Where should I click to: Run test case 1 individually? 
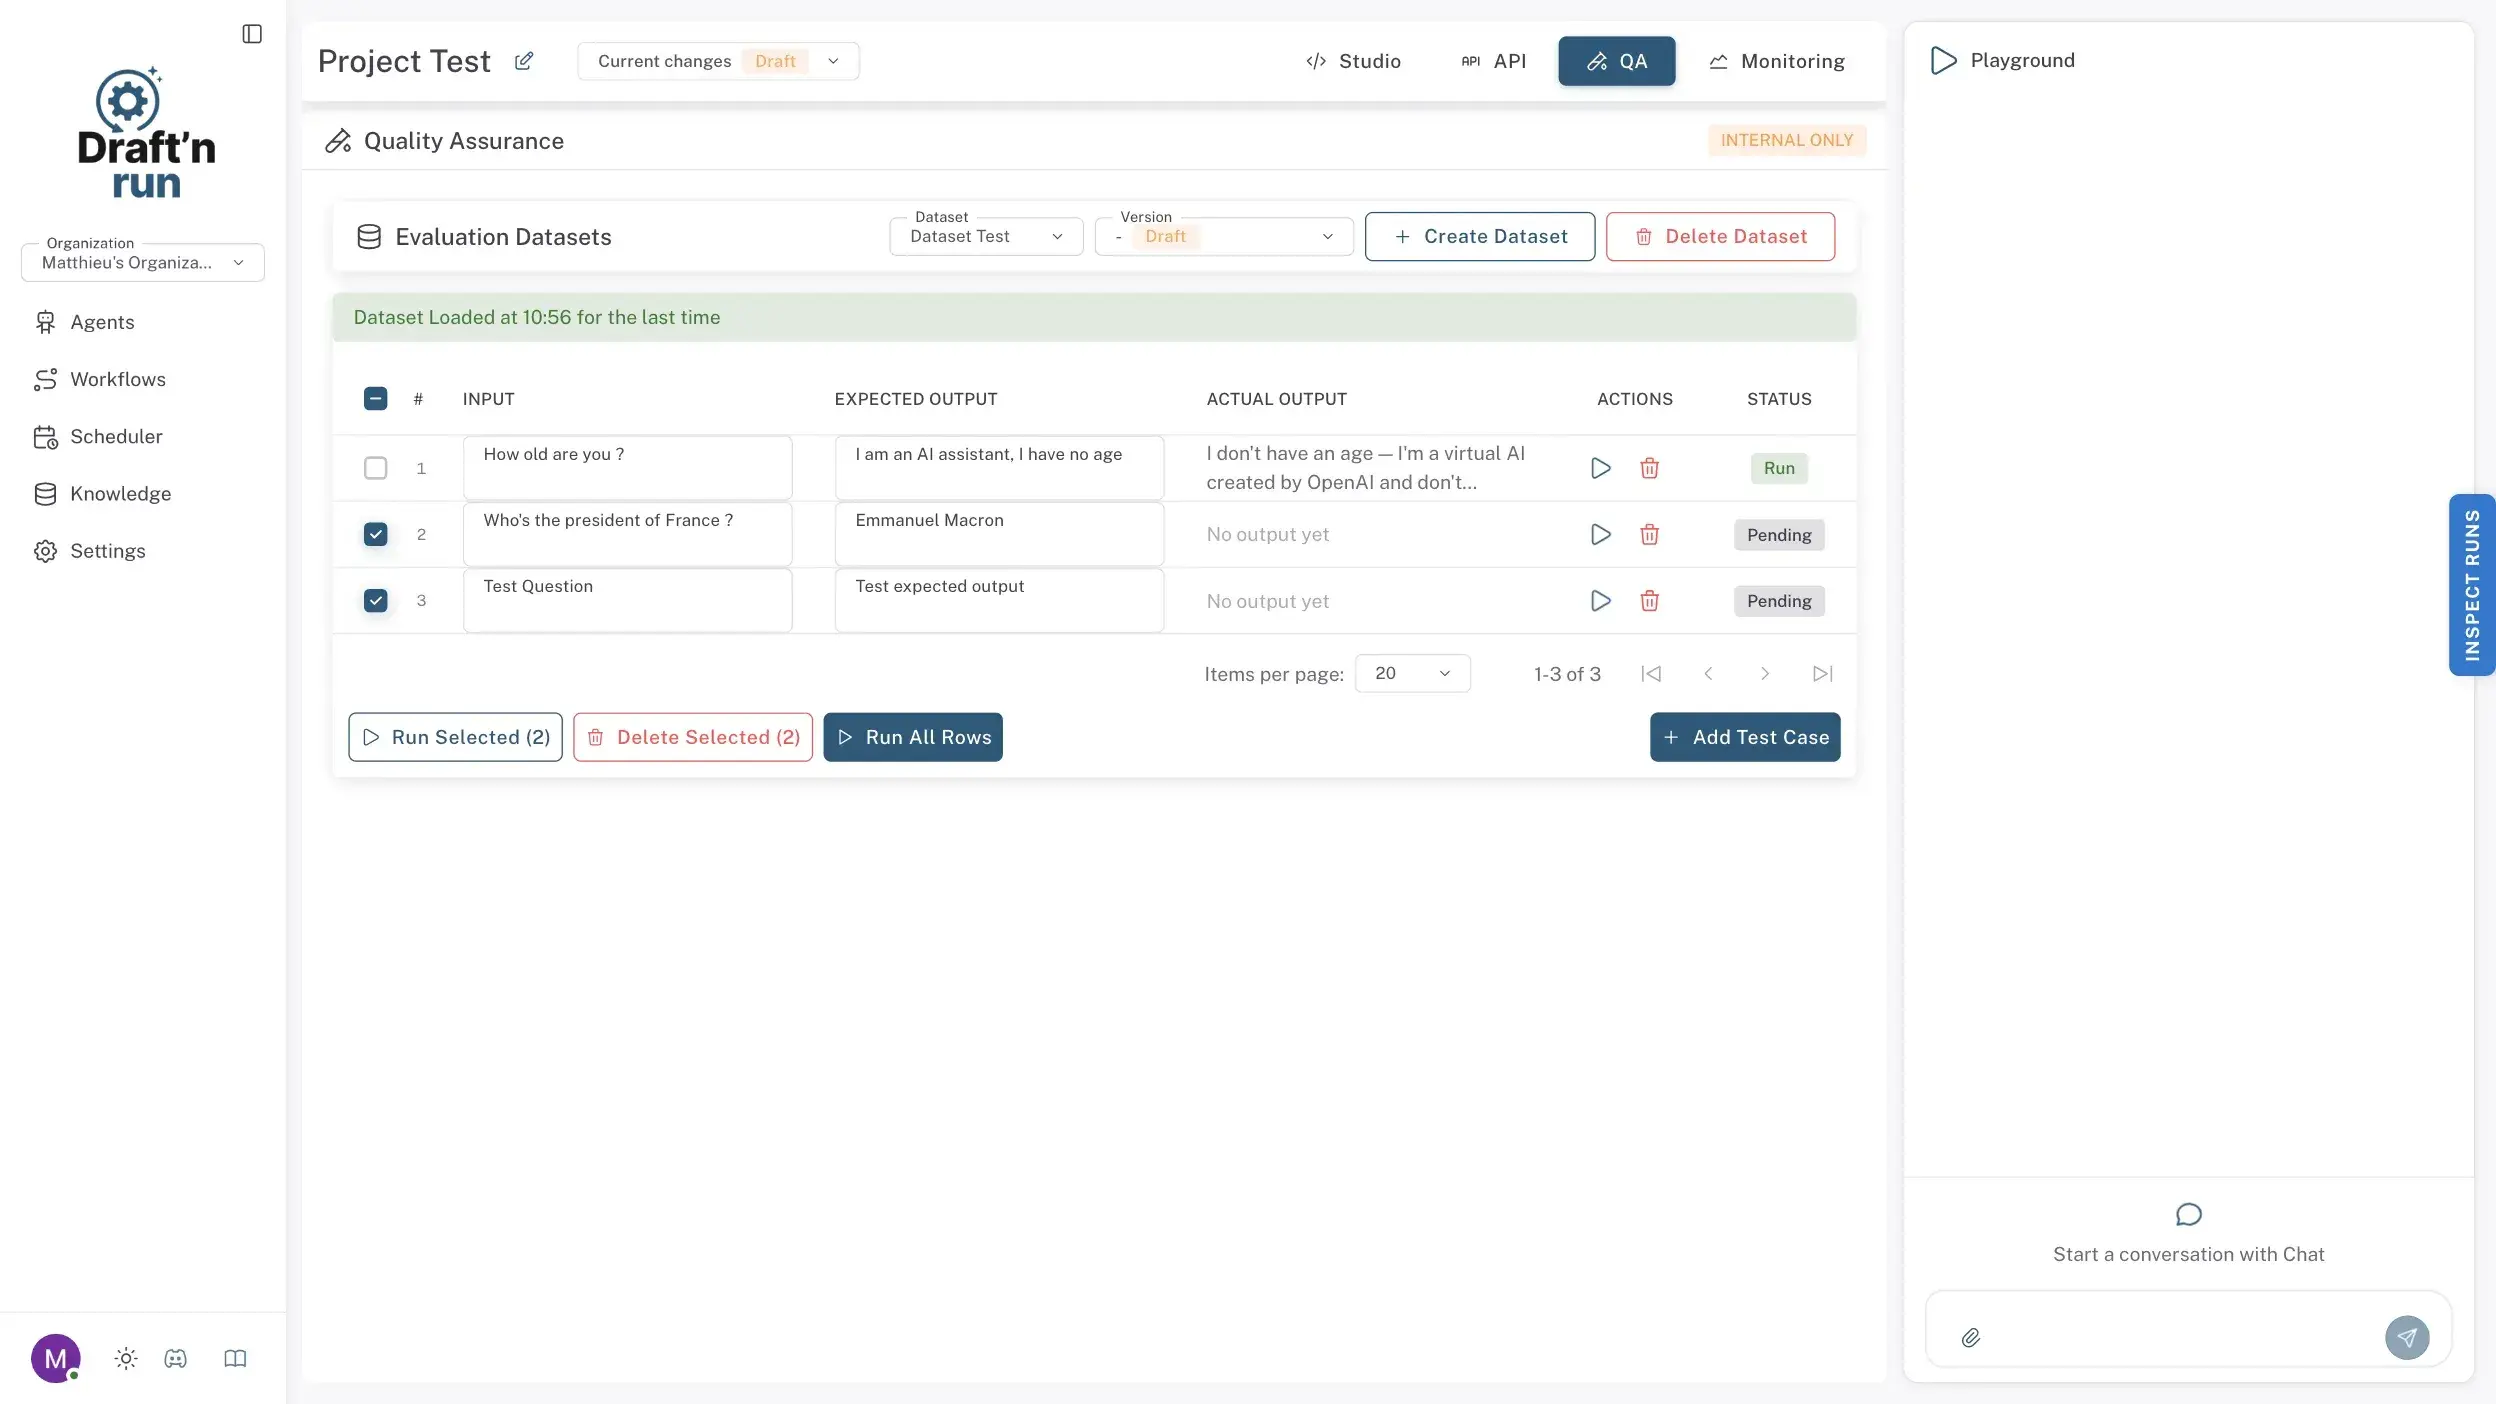click(x=1600, y=468)
